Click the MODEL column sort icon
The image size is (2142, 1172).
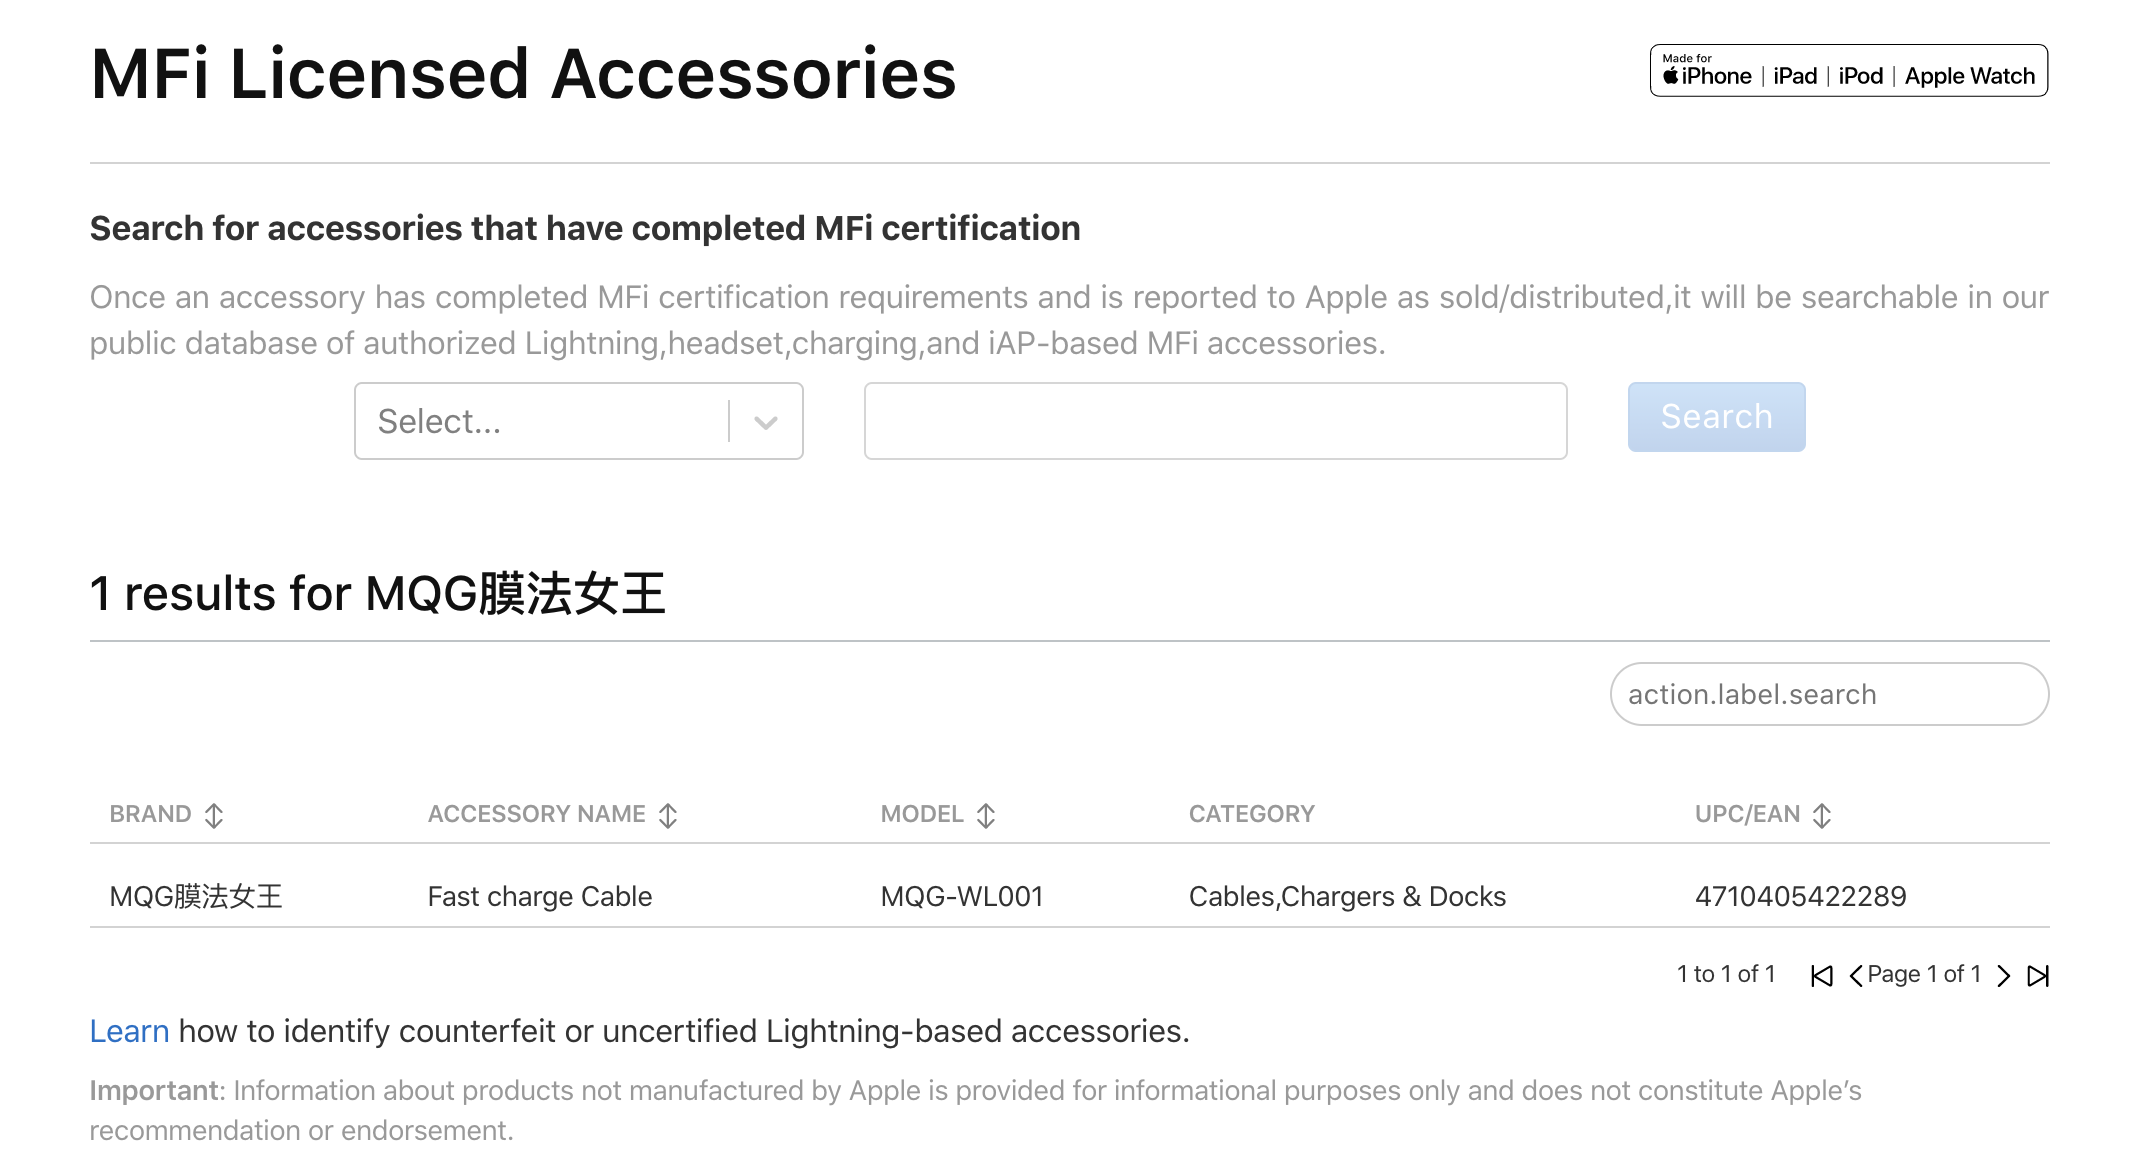click(986, 815)
